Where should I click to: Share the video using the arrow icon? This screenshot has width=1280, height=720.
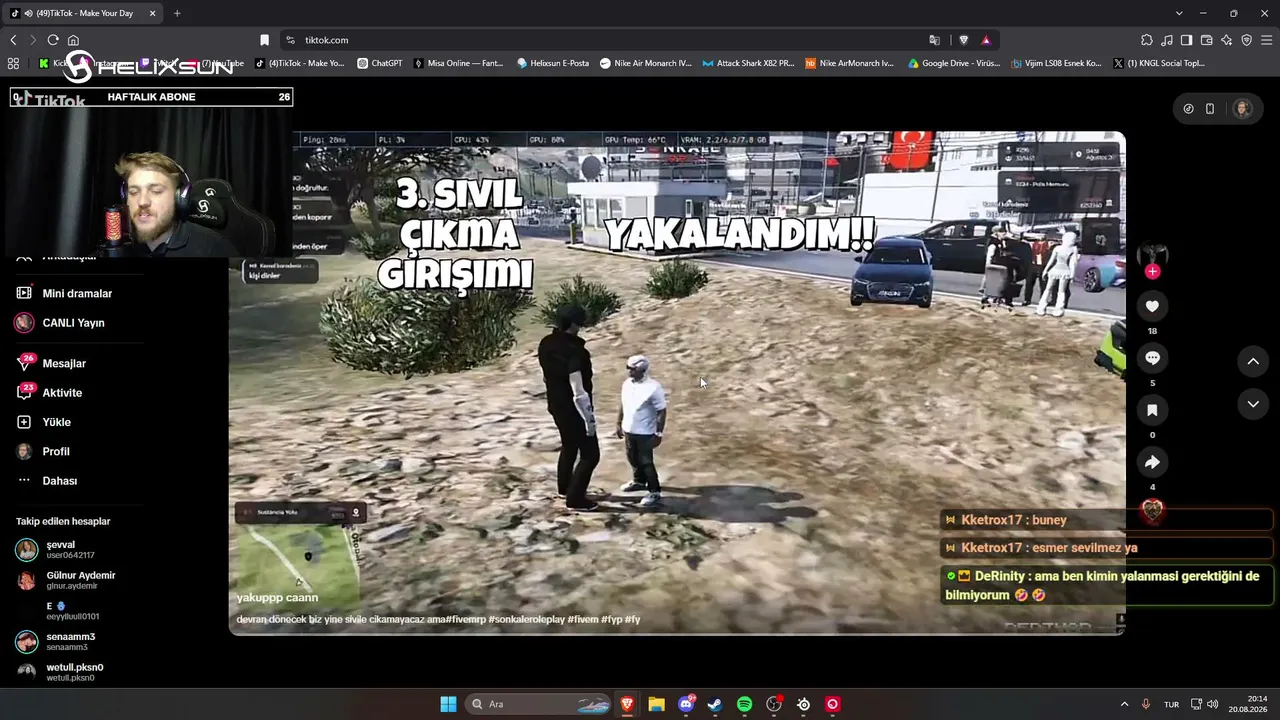point(1152,462)
